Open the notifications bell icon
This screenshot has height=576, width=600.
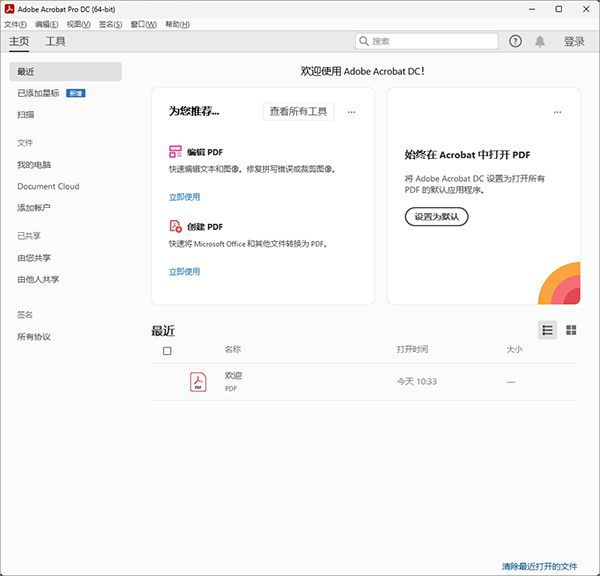tap(540, 41)
